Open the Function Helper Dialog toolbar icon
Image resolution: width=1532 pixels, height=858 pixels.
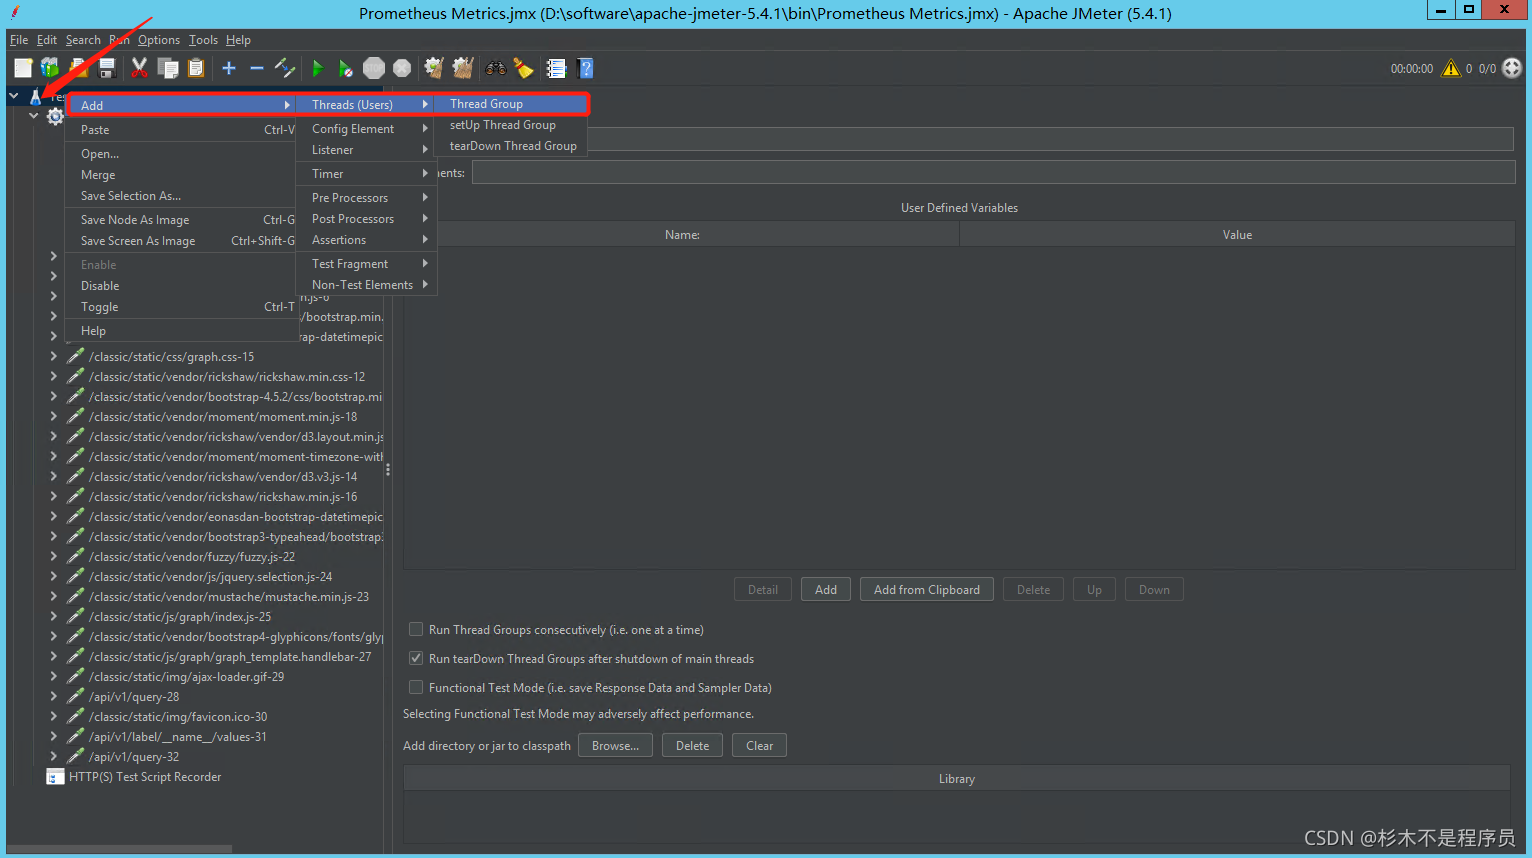tap(556, 68)
